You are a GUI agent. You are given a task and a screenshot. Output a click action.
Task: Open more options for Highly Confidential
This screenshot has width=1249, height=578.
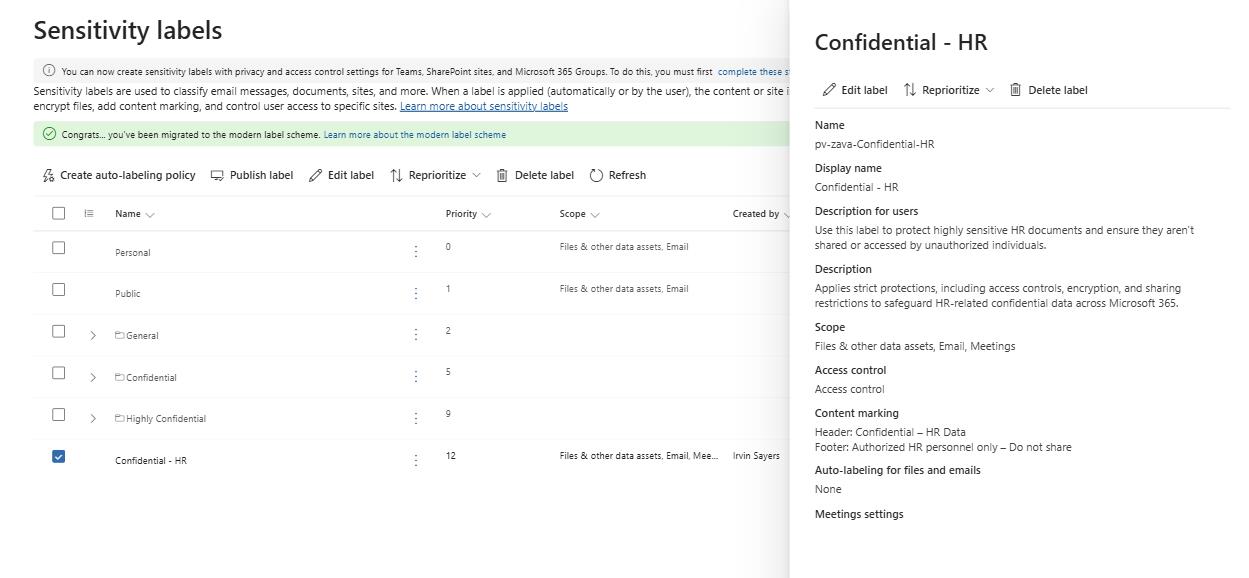[416, 418]
